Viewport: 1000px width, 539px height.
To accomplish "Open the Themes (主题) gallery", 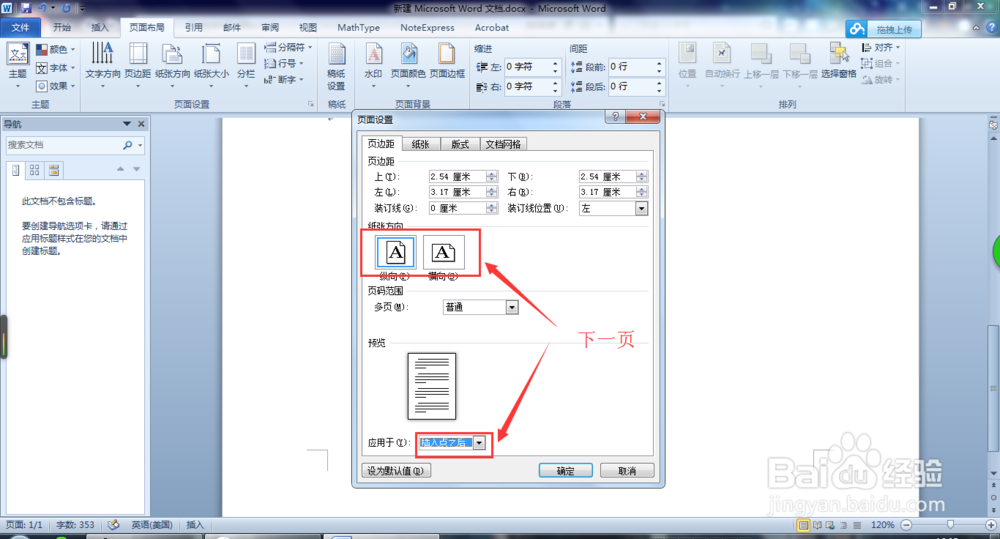I will point(17,65).
